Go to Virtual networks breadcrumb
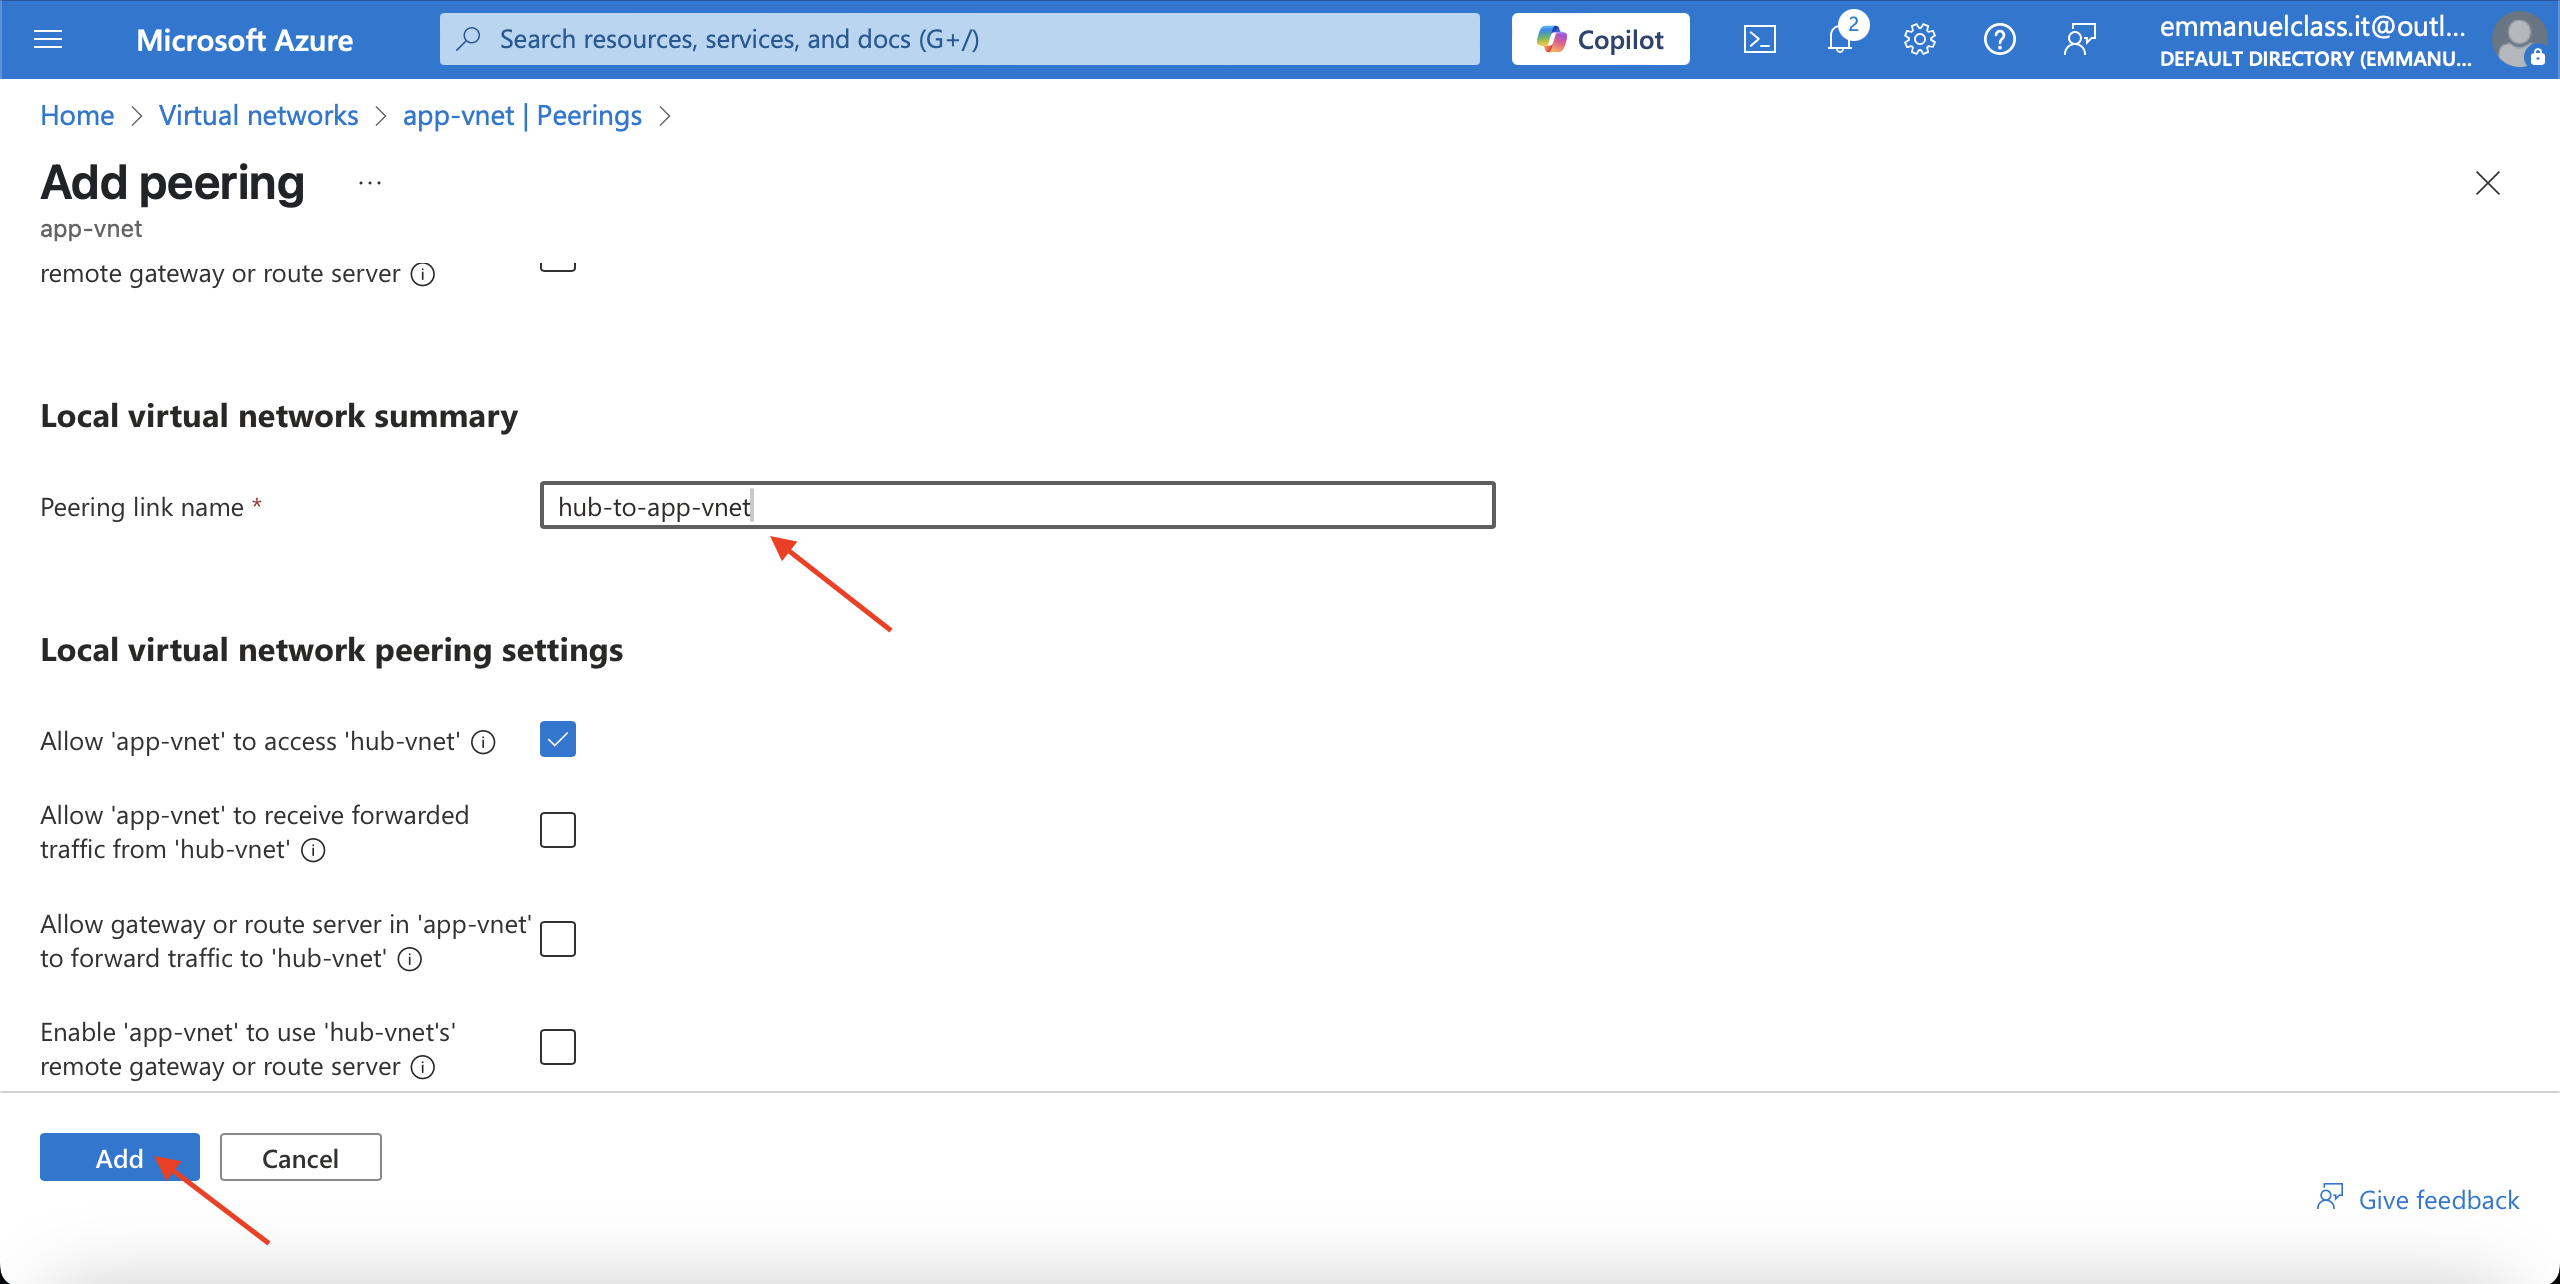 coord(258,115)
